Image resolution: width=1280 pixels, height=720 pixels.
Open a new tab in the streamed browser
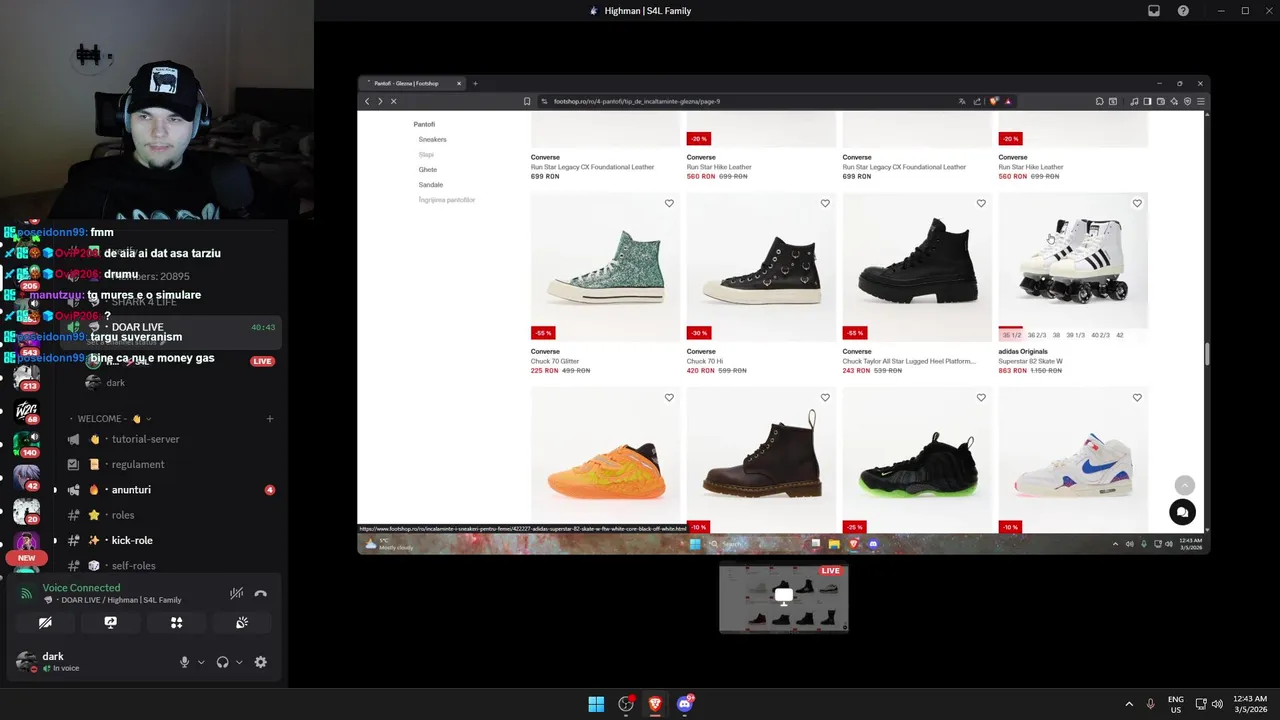475,83
